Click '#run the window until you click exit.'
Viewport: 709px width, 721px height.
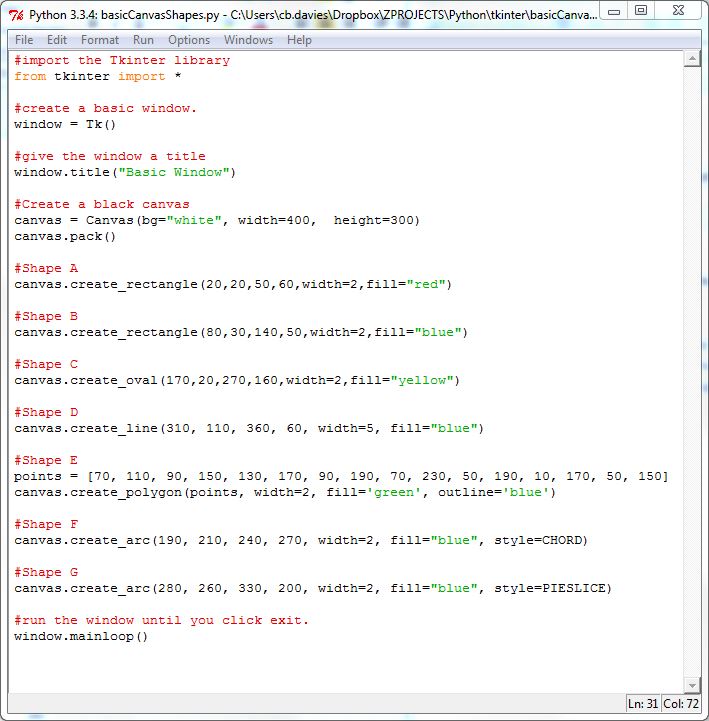click(161, 621)
